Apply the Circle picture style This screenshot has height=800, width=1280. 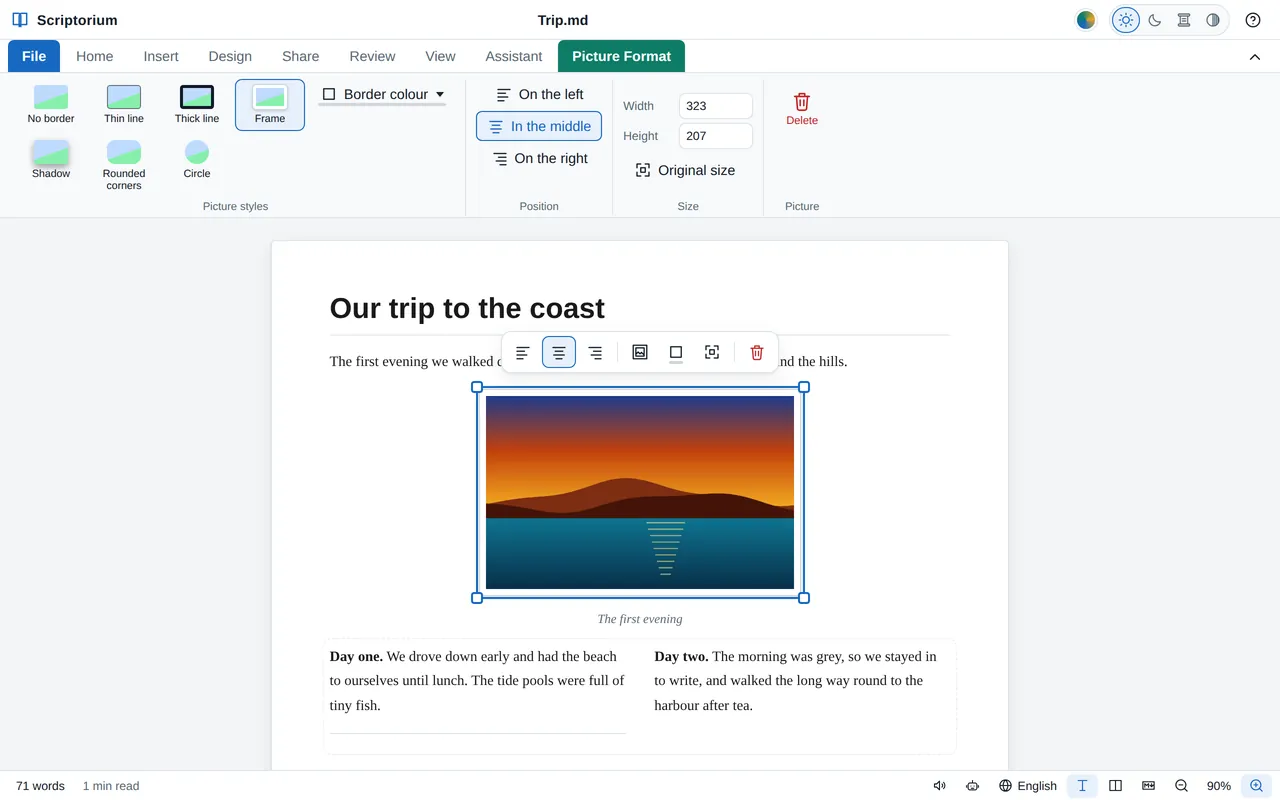coord(197,160)
